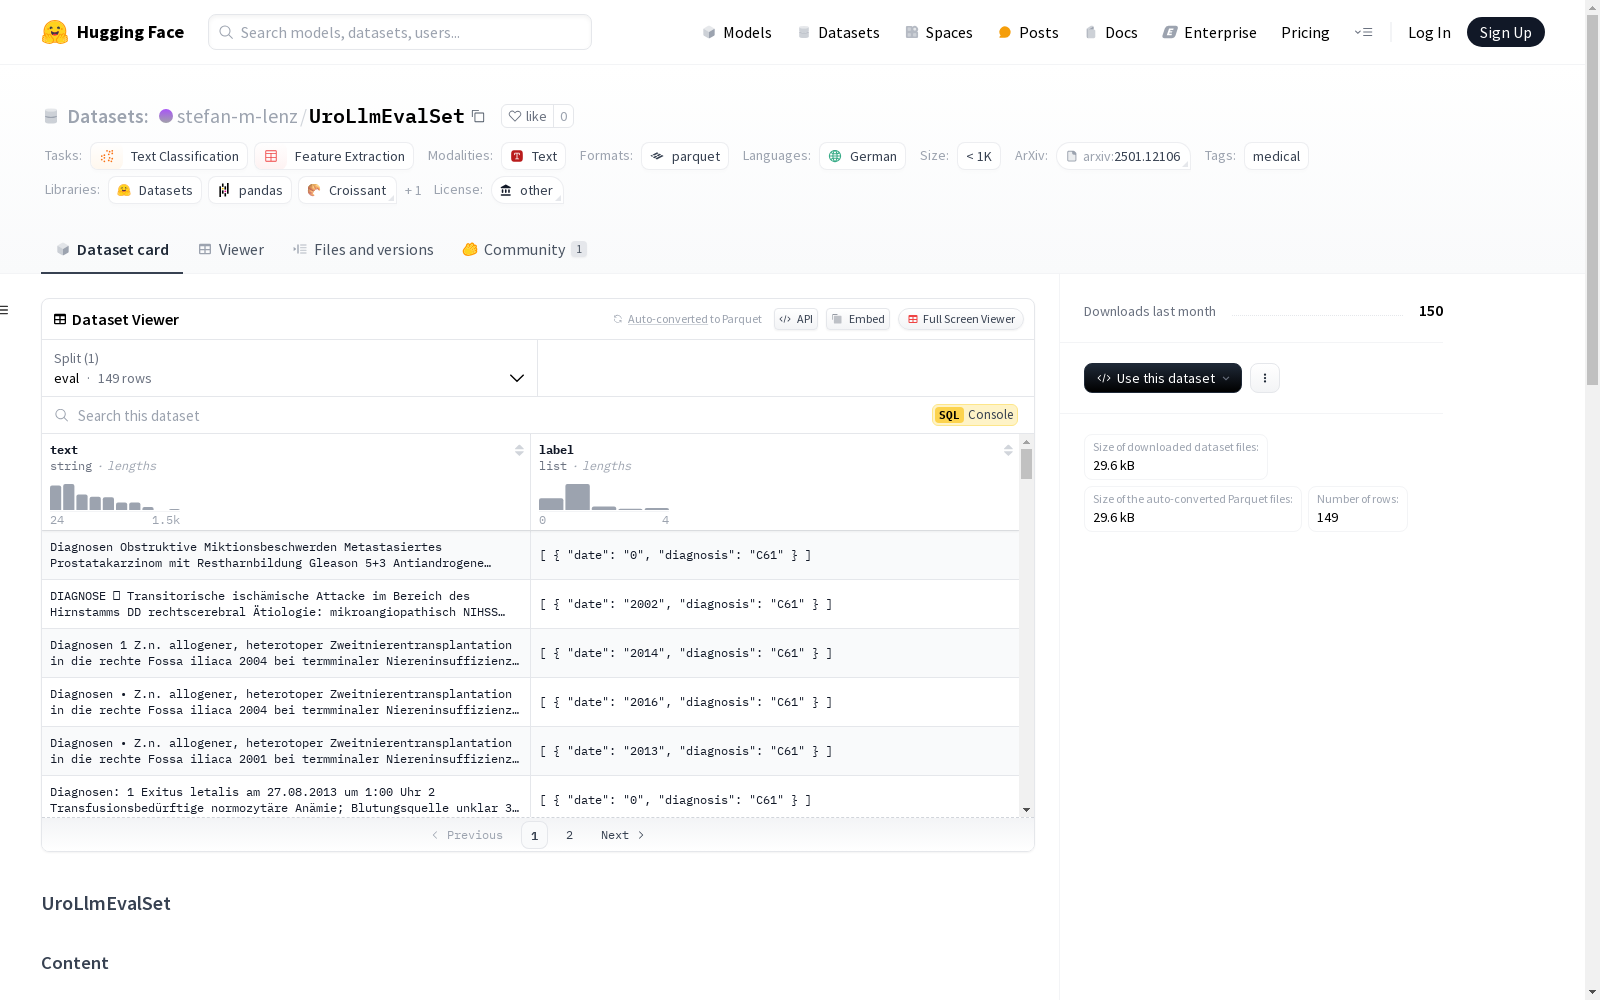Click the parquet format tag
This screenshot has height=1000, width=1600.
coord(685,156)
